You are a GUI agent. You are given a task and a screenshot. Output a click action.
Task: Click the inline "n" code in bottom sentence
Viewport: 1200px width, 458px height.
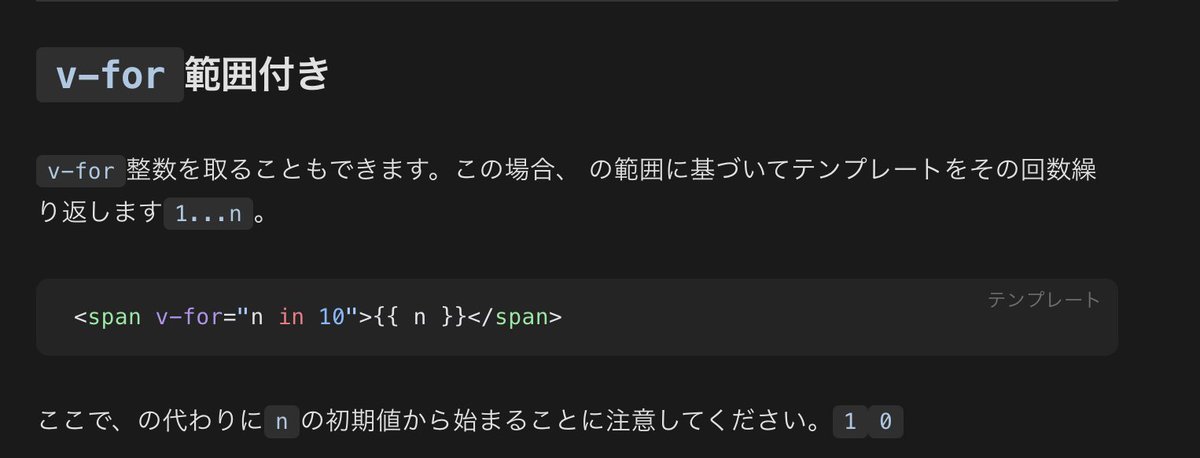(281, 423)
